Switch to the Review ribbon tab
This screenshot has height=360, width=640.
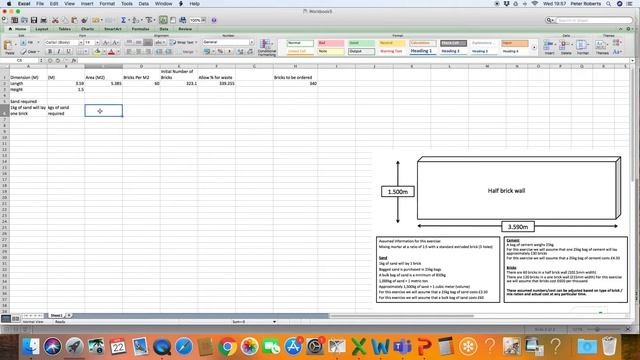pyautogui.click(x=185, y=29)
